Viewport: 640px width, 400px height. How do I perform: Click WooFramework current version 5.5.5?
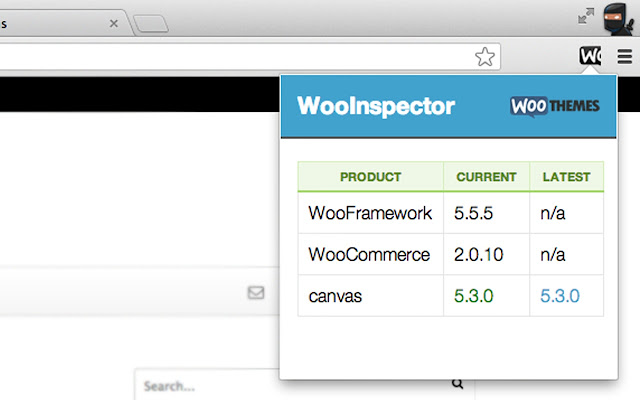487,213
